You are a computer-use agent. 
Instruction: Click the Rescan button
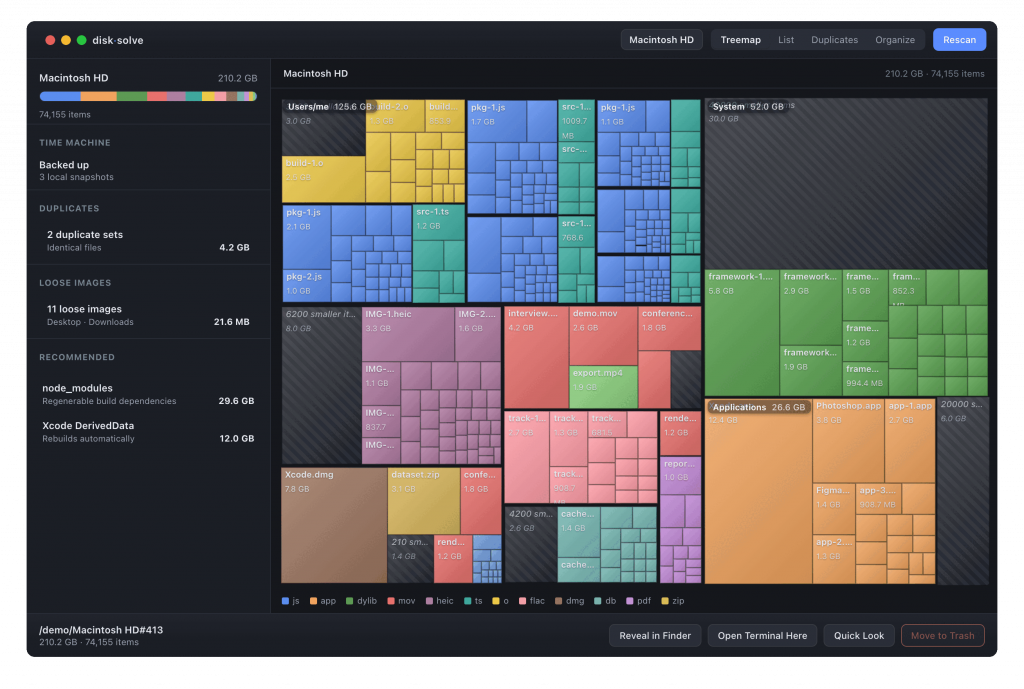959,40
